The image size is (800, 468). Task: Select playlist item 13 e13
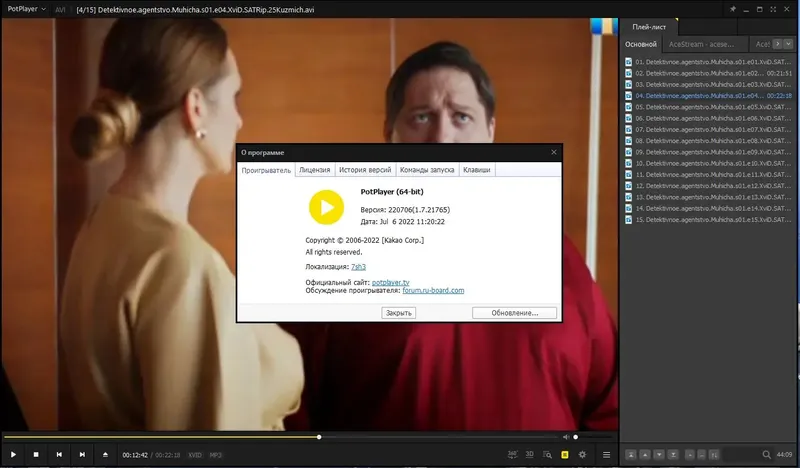click(x=709, y=197)
